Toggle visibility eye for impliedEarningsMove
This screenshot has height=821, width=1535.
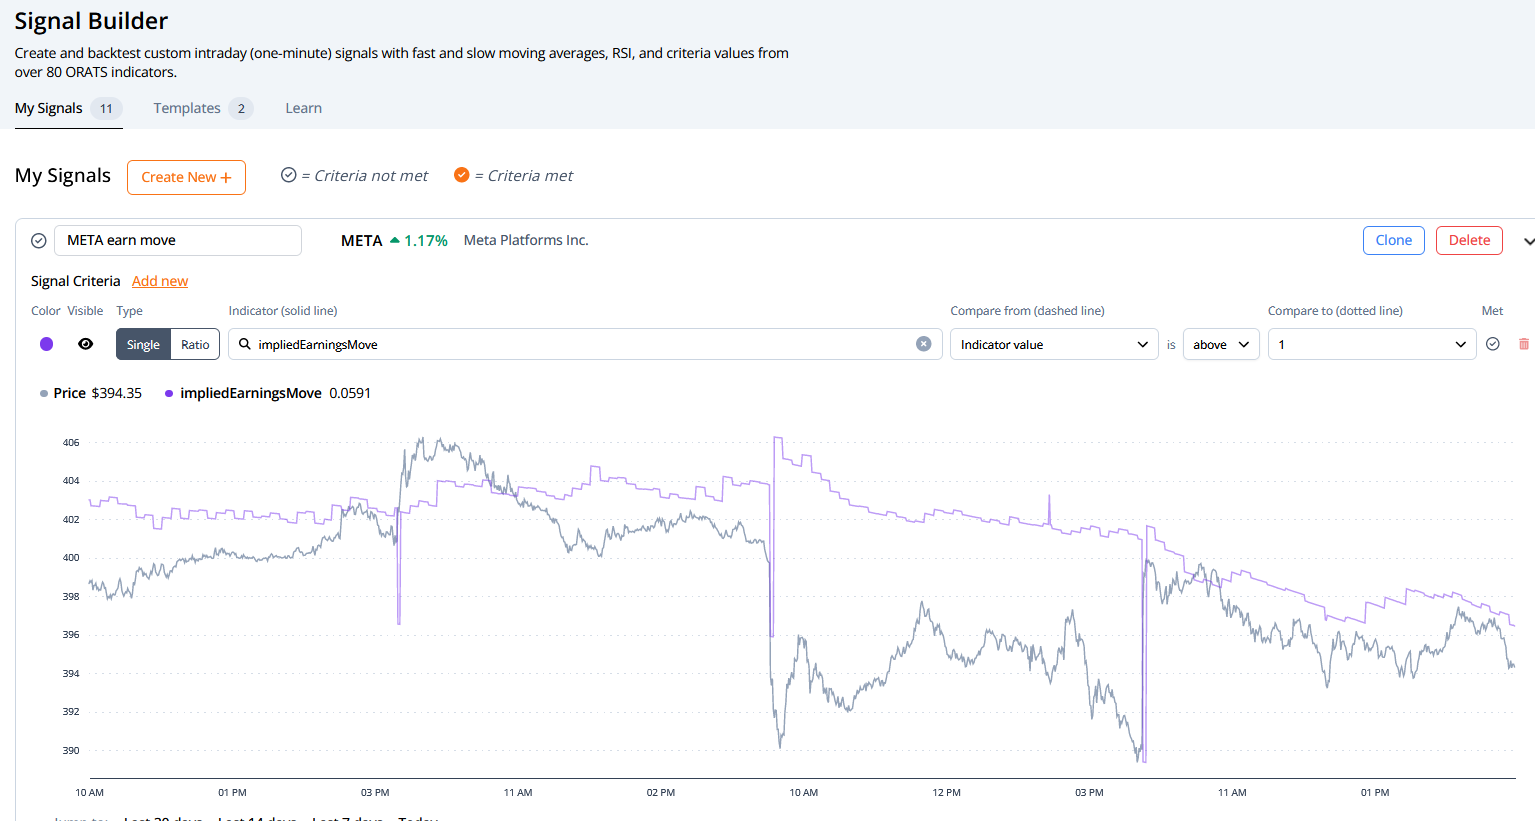(86, 344)
